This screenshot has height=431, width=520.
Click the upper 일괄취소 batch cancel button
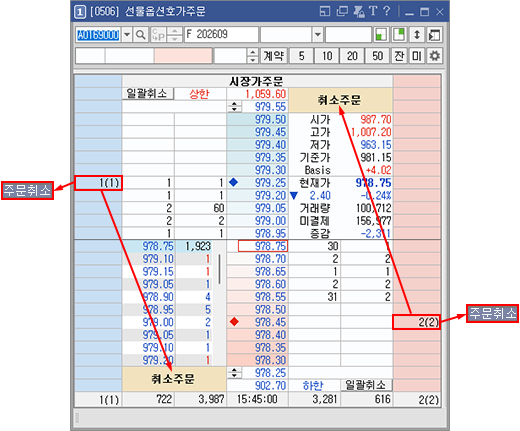click(x=148, y=94)
